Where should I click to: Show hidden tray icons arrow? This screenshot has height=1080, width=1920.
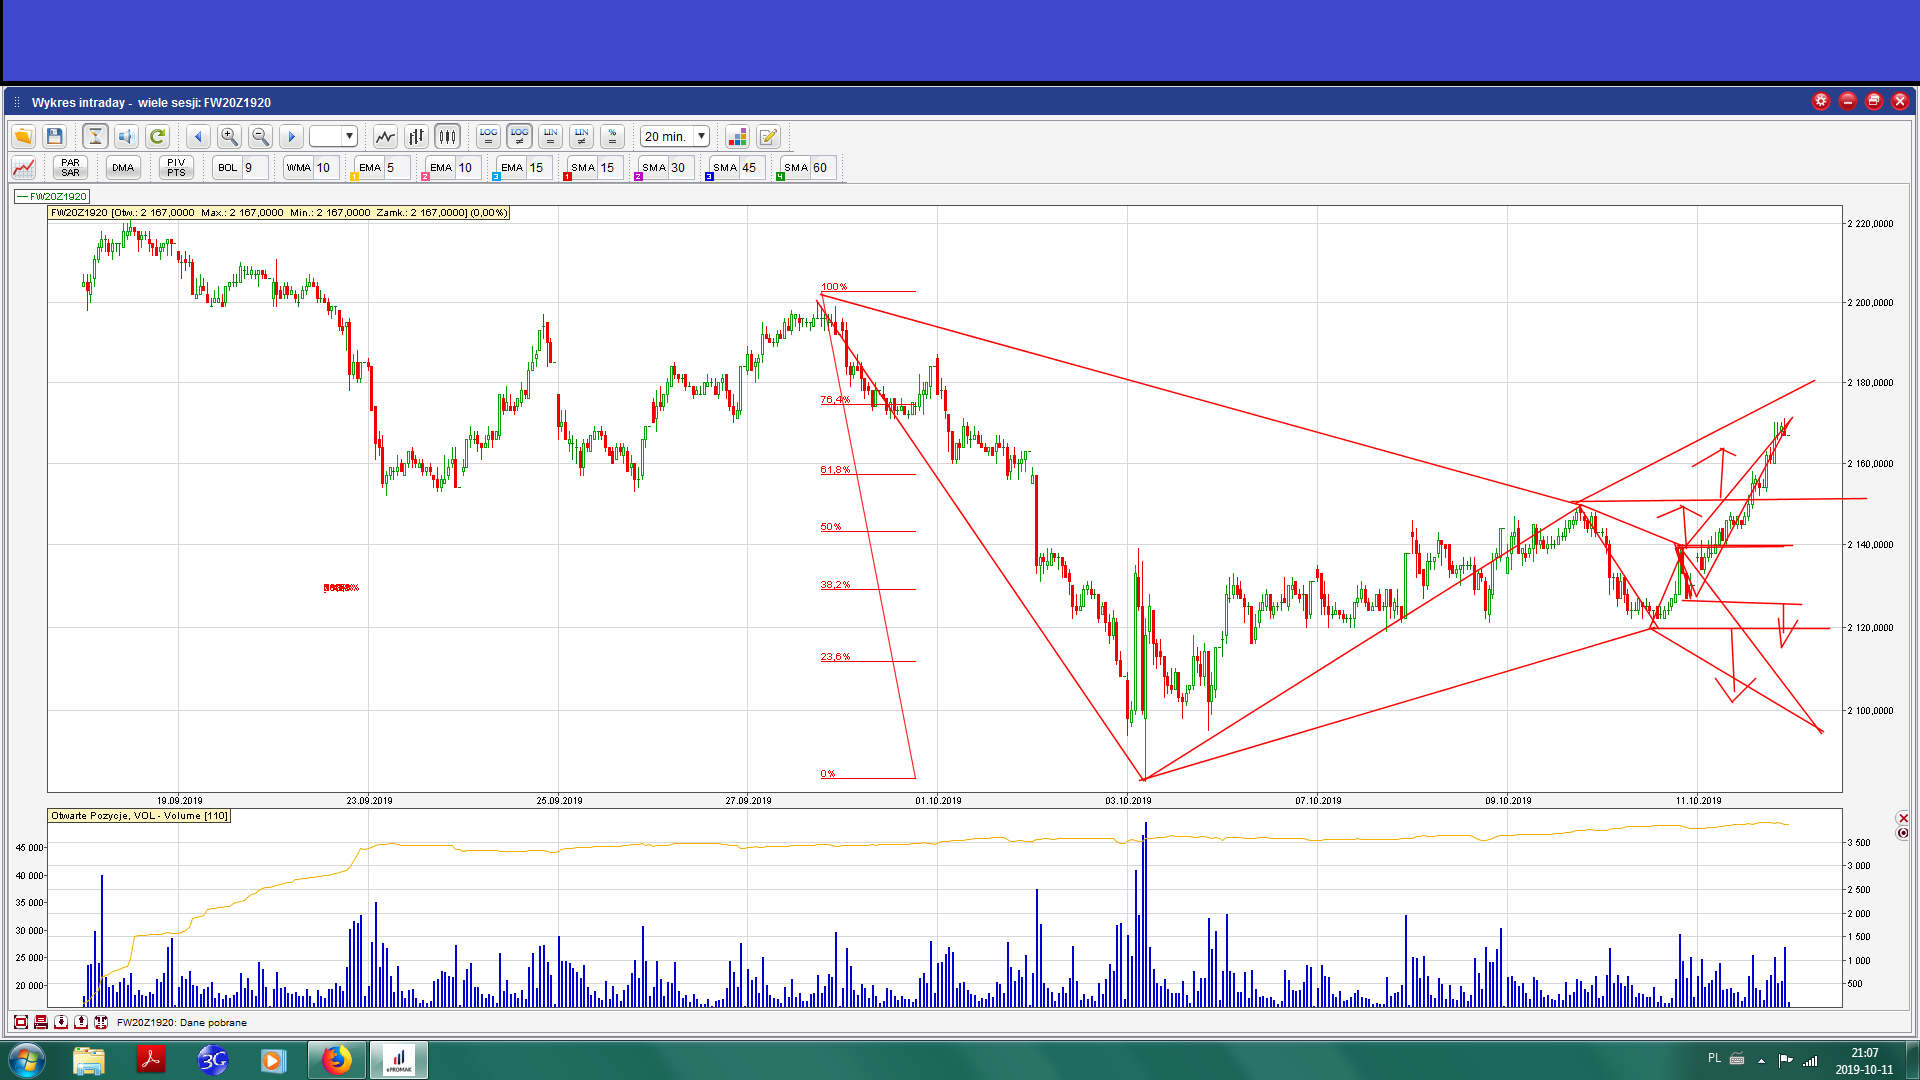[1761, 1060]
